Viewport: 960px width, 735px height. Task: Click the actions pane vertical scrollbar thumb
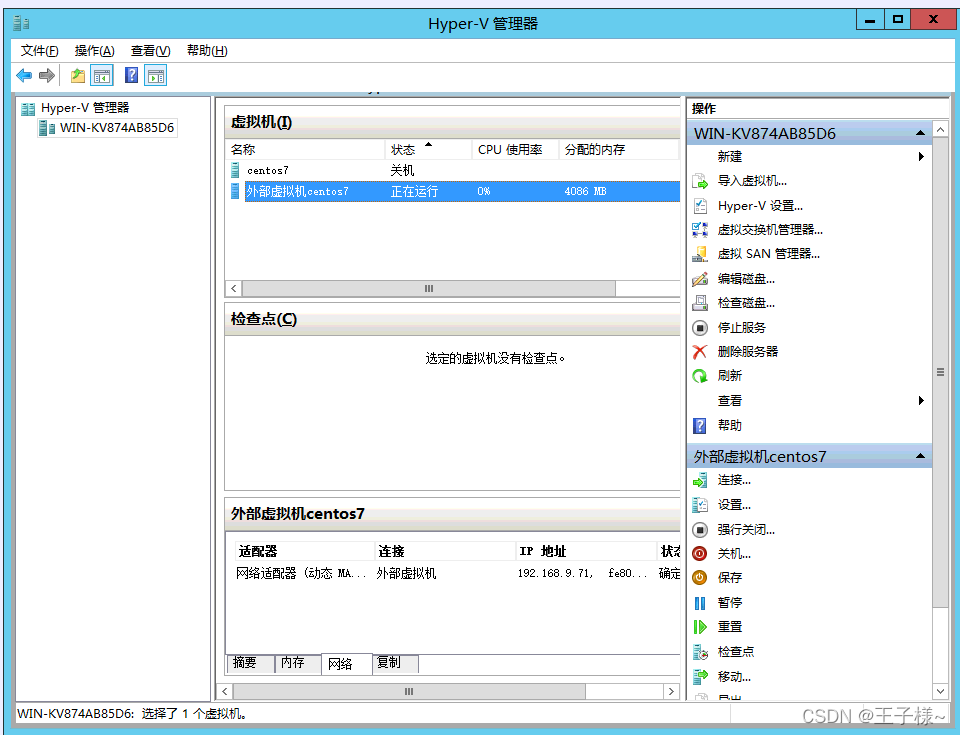coord(941,372)
